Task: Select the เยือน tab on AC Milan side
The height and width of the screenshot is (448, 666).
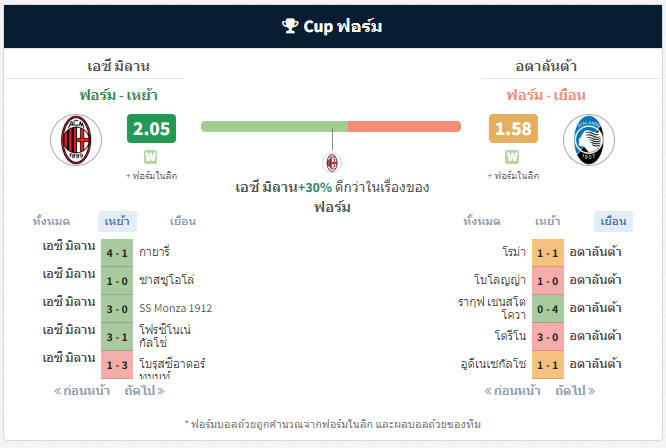Action: coord(183,221)
